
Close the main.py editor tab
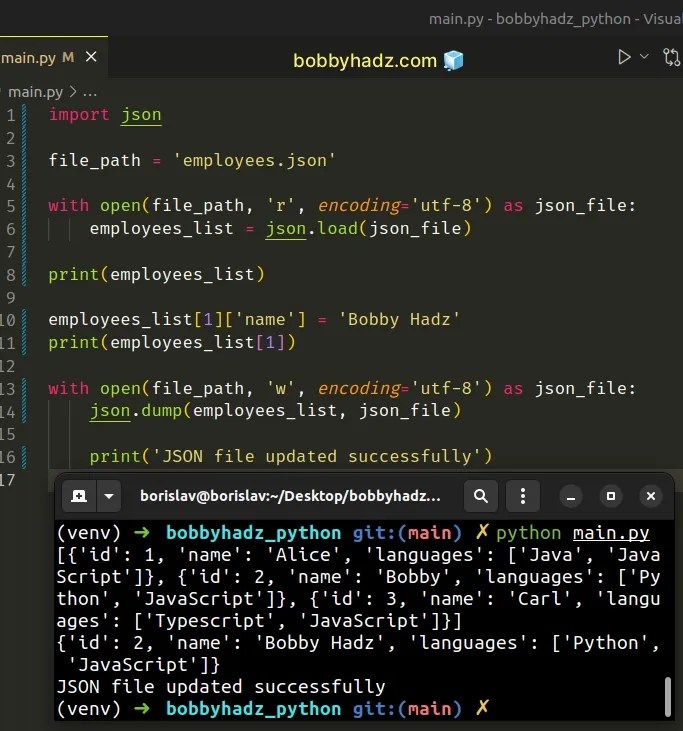click(91, 57)
